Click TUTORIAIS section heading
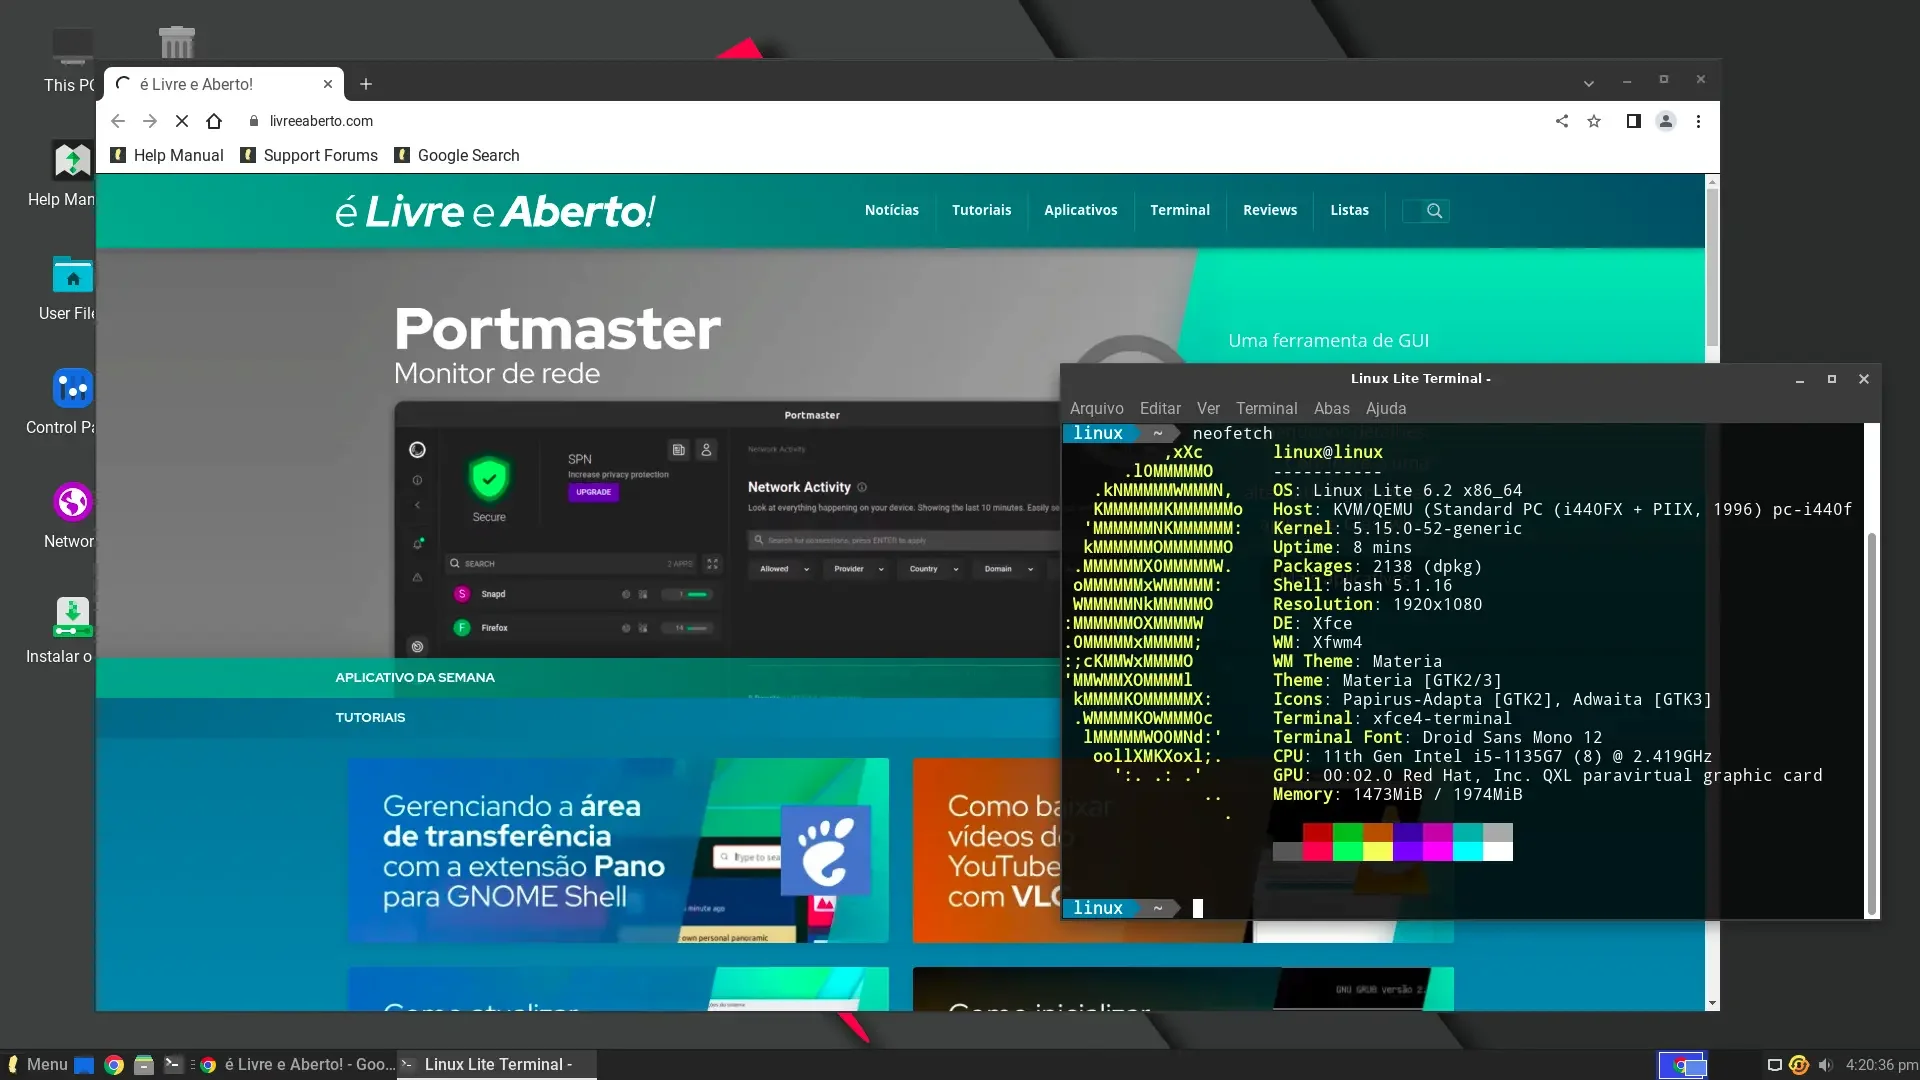The image size is (1920, 1080). tap(370, 717)
